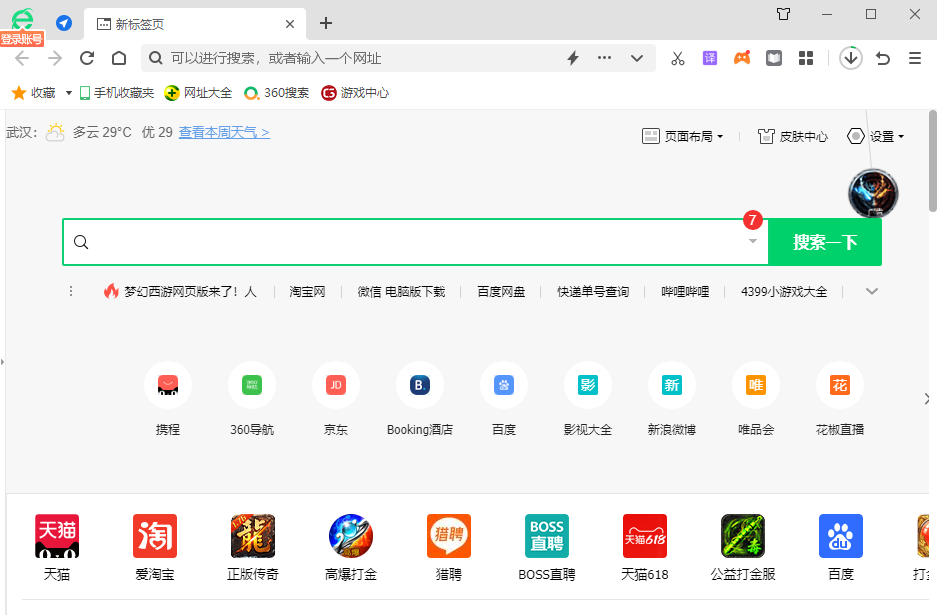Click the 查看本周天气 link
The image size is (937, 615).
(224, 132)
